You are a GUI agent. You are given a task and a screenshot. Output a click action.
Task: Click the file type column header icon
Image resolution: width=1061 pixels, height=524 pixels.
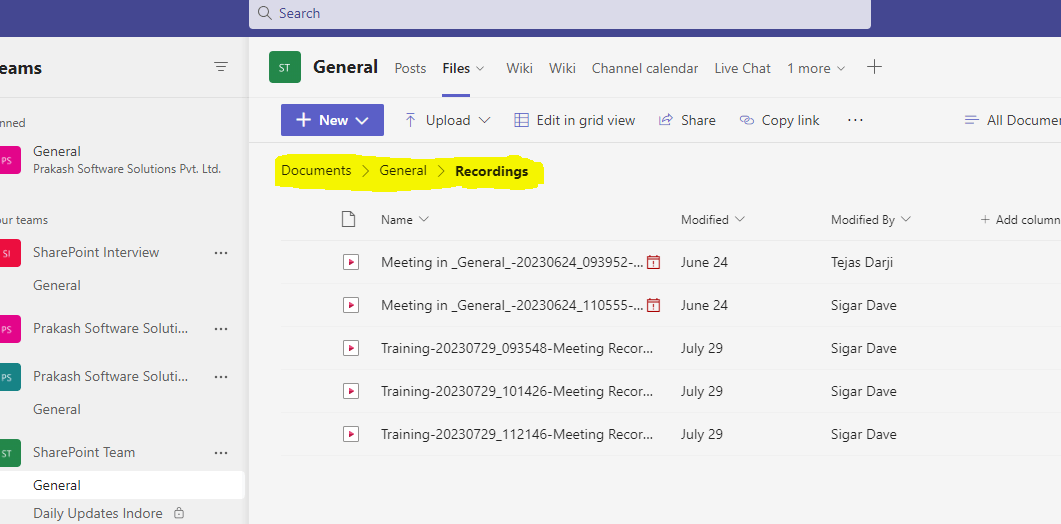pos(349,219)
